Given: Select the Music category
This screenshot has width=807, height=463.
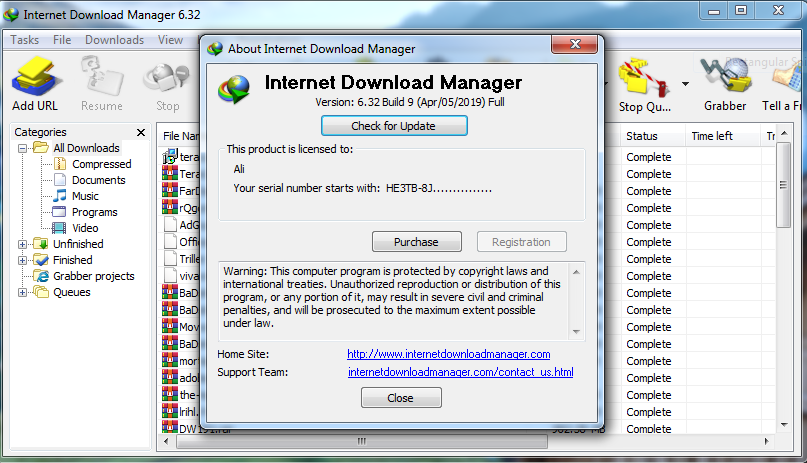Looking at the screenshot, I should [85, 196].
